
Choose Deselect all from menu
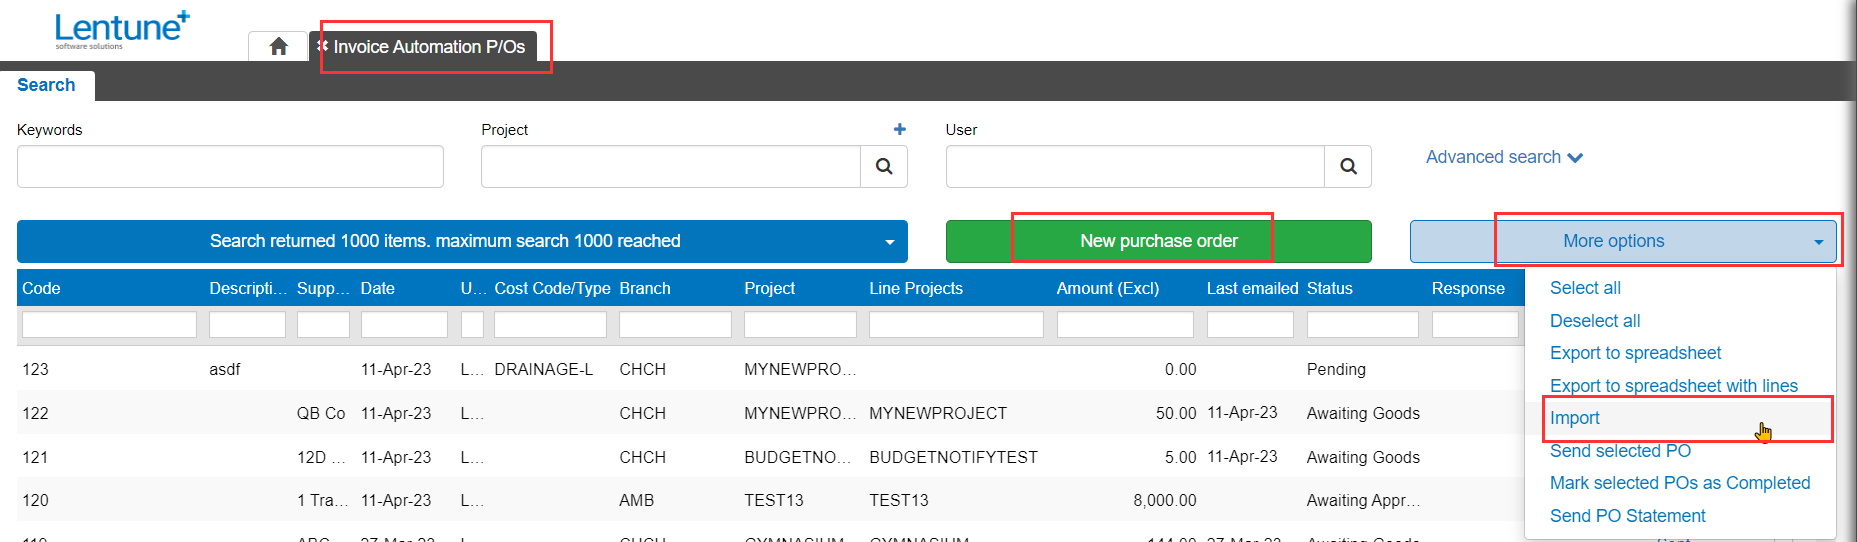click(1595, 321)
